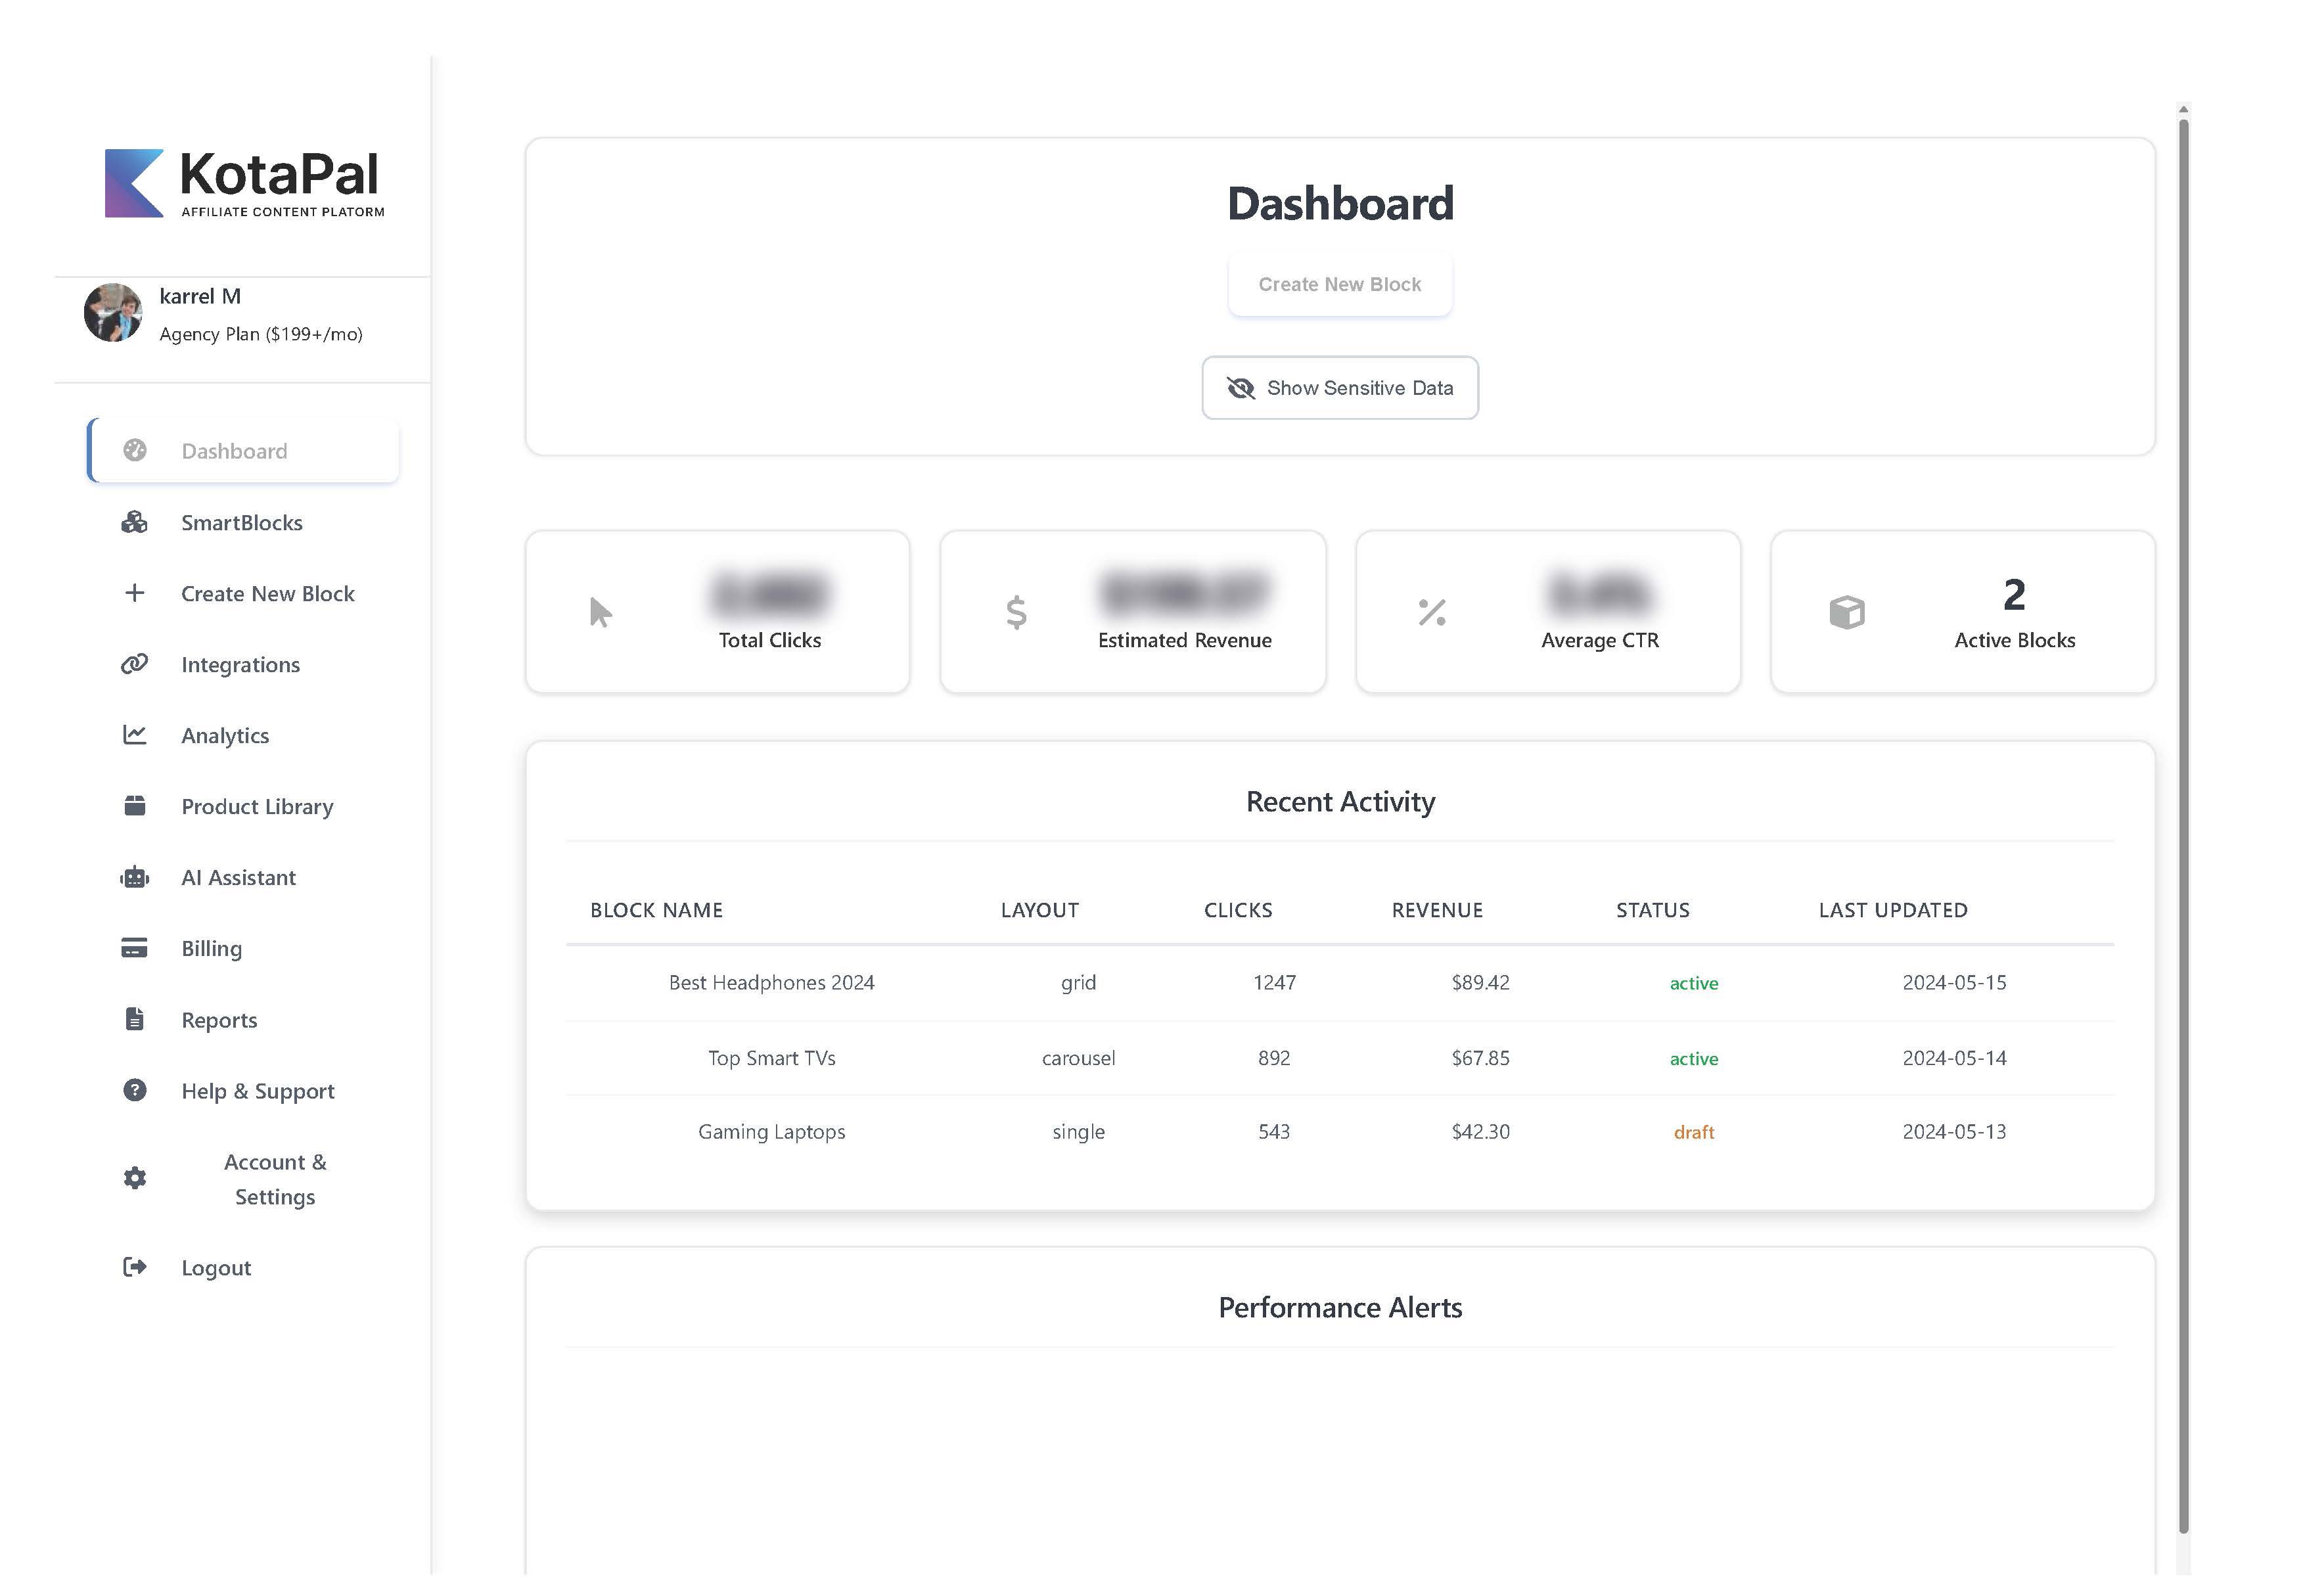Toggle Show Sensitive Data visibility
Screen dimensions: 2303x1596
tap(1340, 388)
